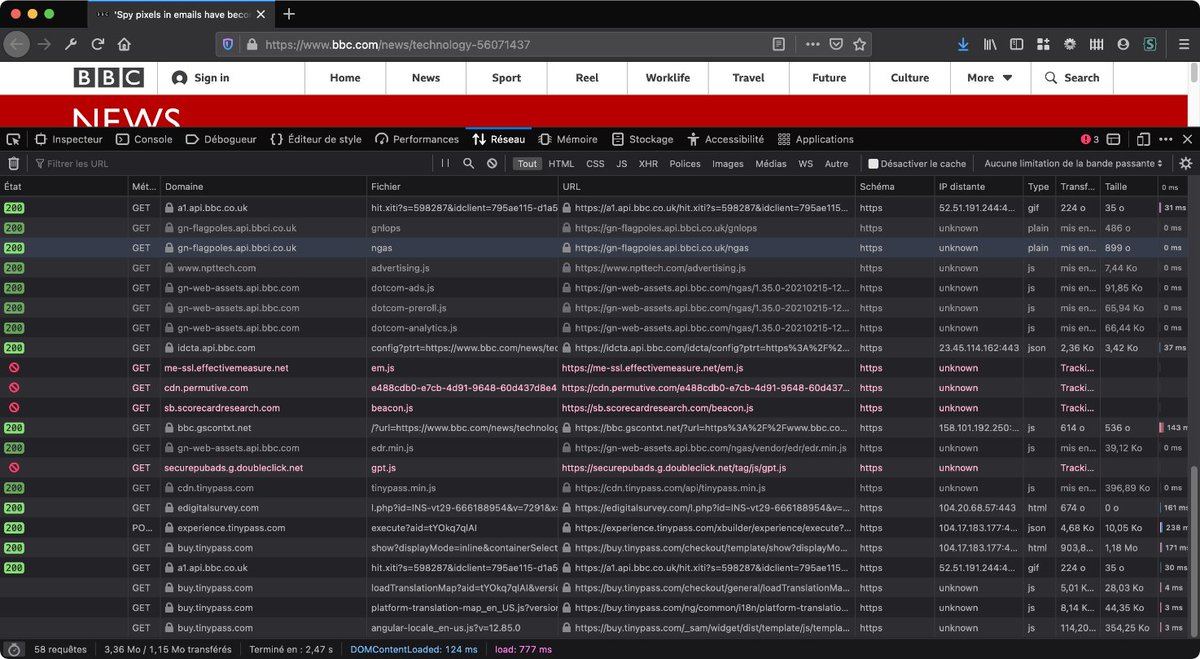This screenshot has height=659, width=1200.
Task: Open the network search magnifier
Action: tap(468, 163)
